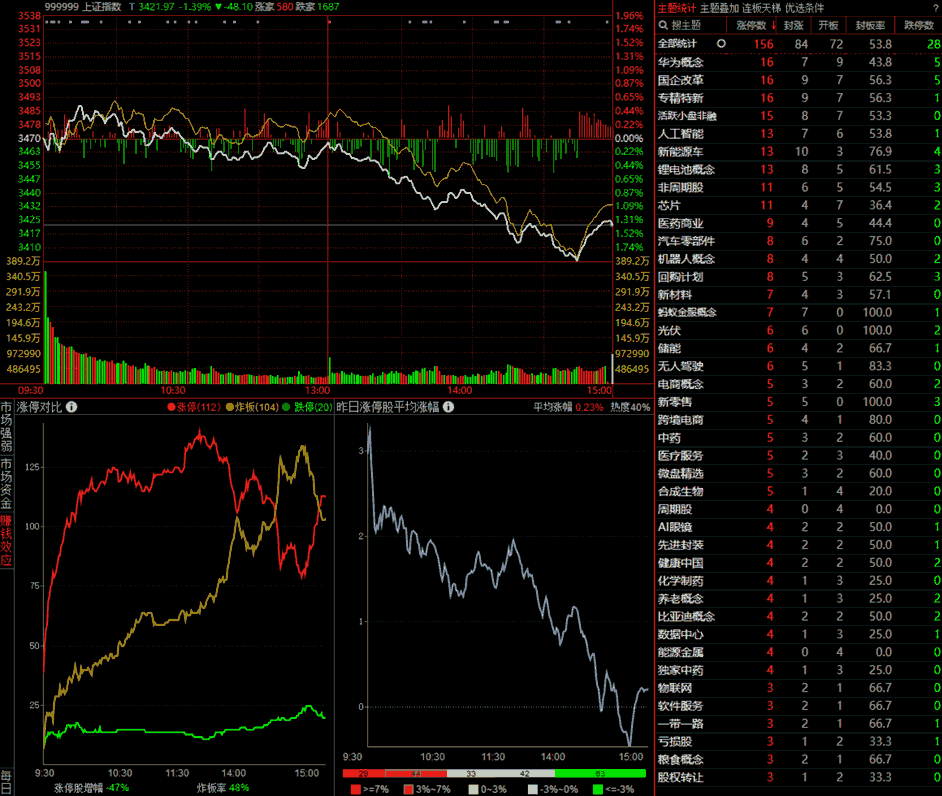Select the 全部统计 row
The height and width of the screenshot is (796, 942).
pos(799,44)
